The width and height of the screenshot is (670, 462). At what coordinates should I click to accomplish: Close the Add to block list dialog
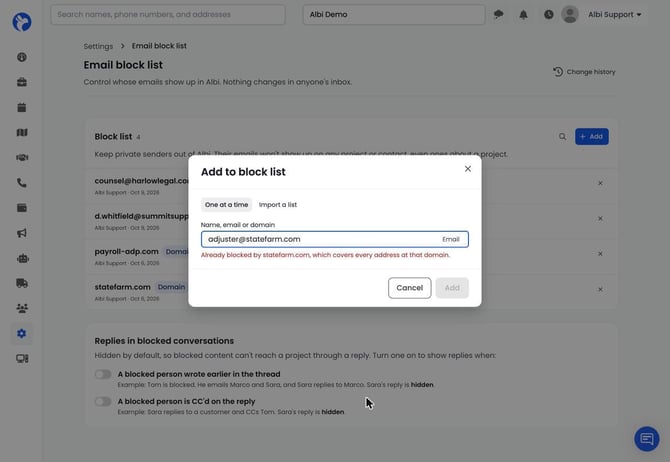(x=468, y=169)
